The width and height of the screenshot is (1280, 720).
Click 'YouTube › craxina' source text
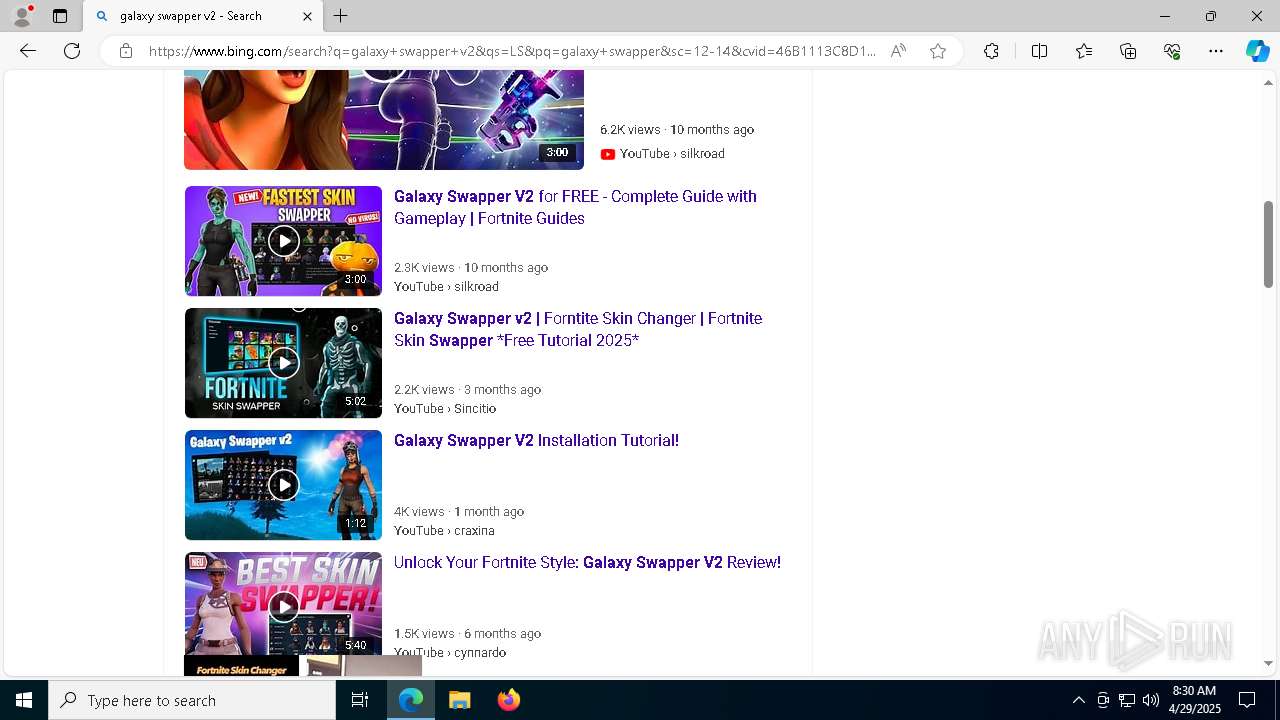coord(444,530)
